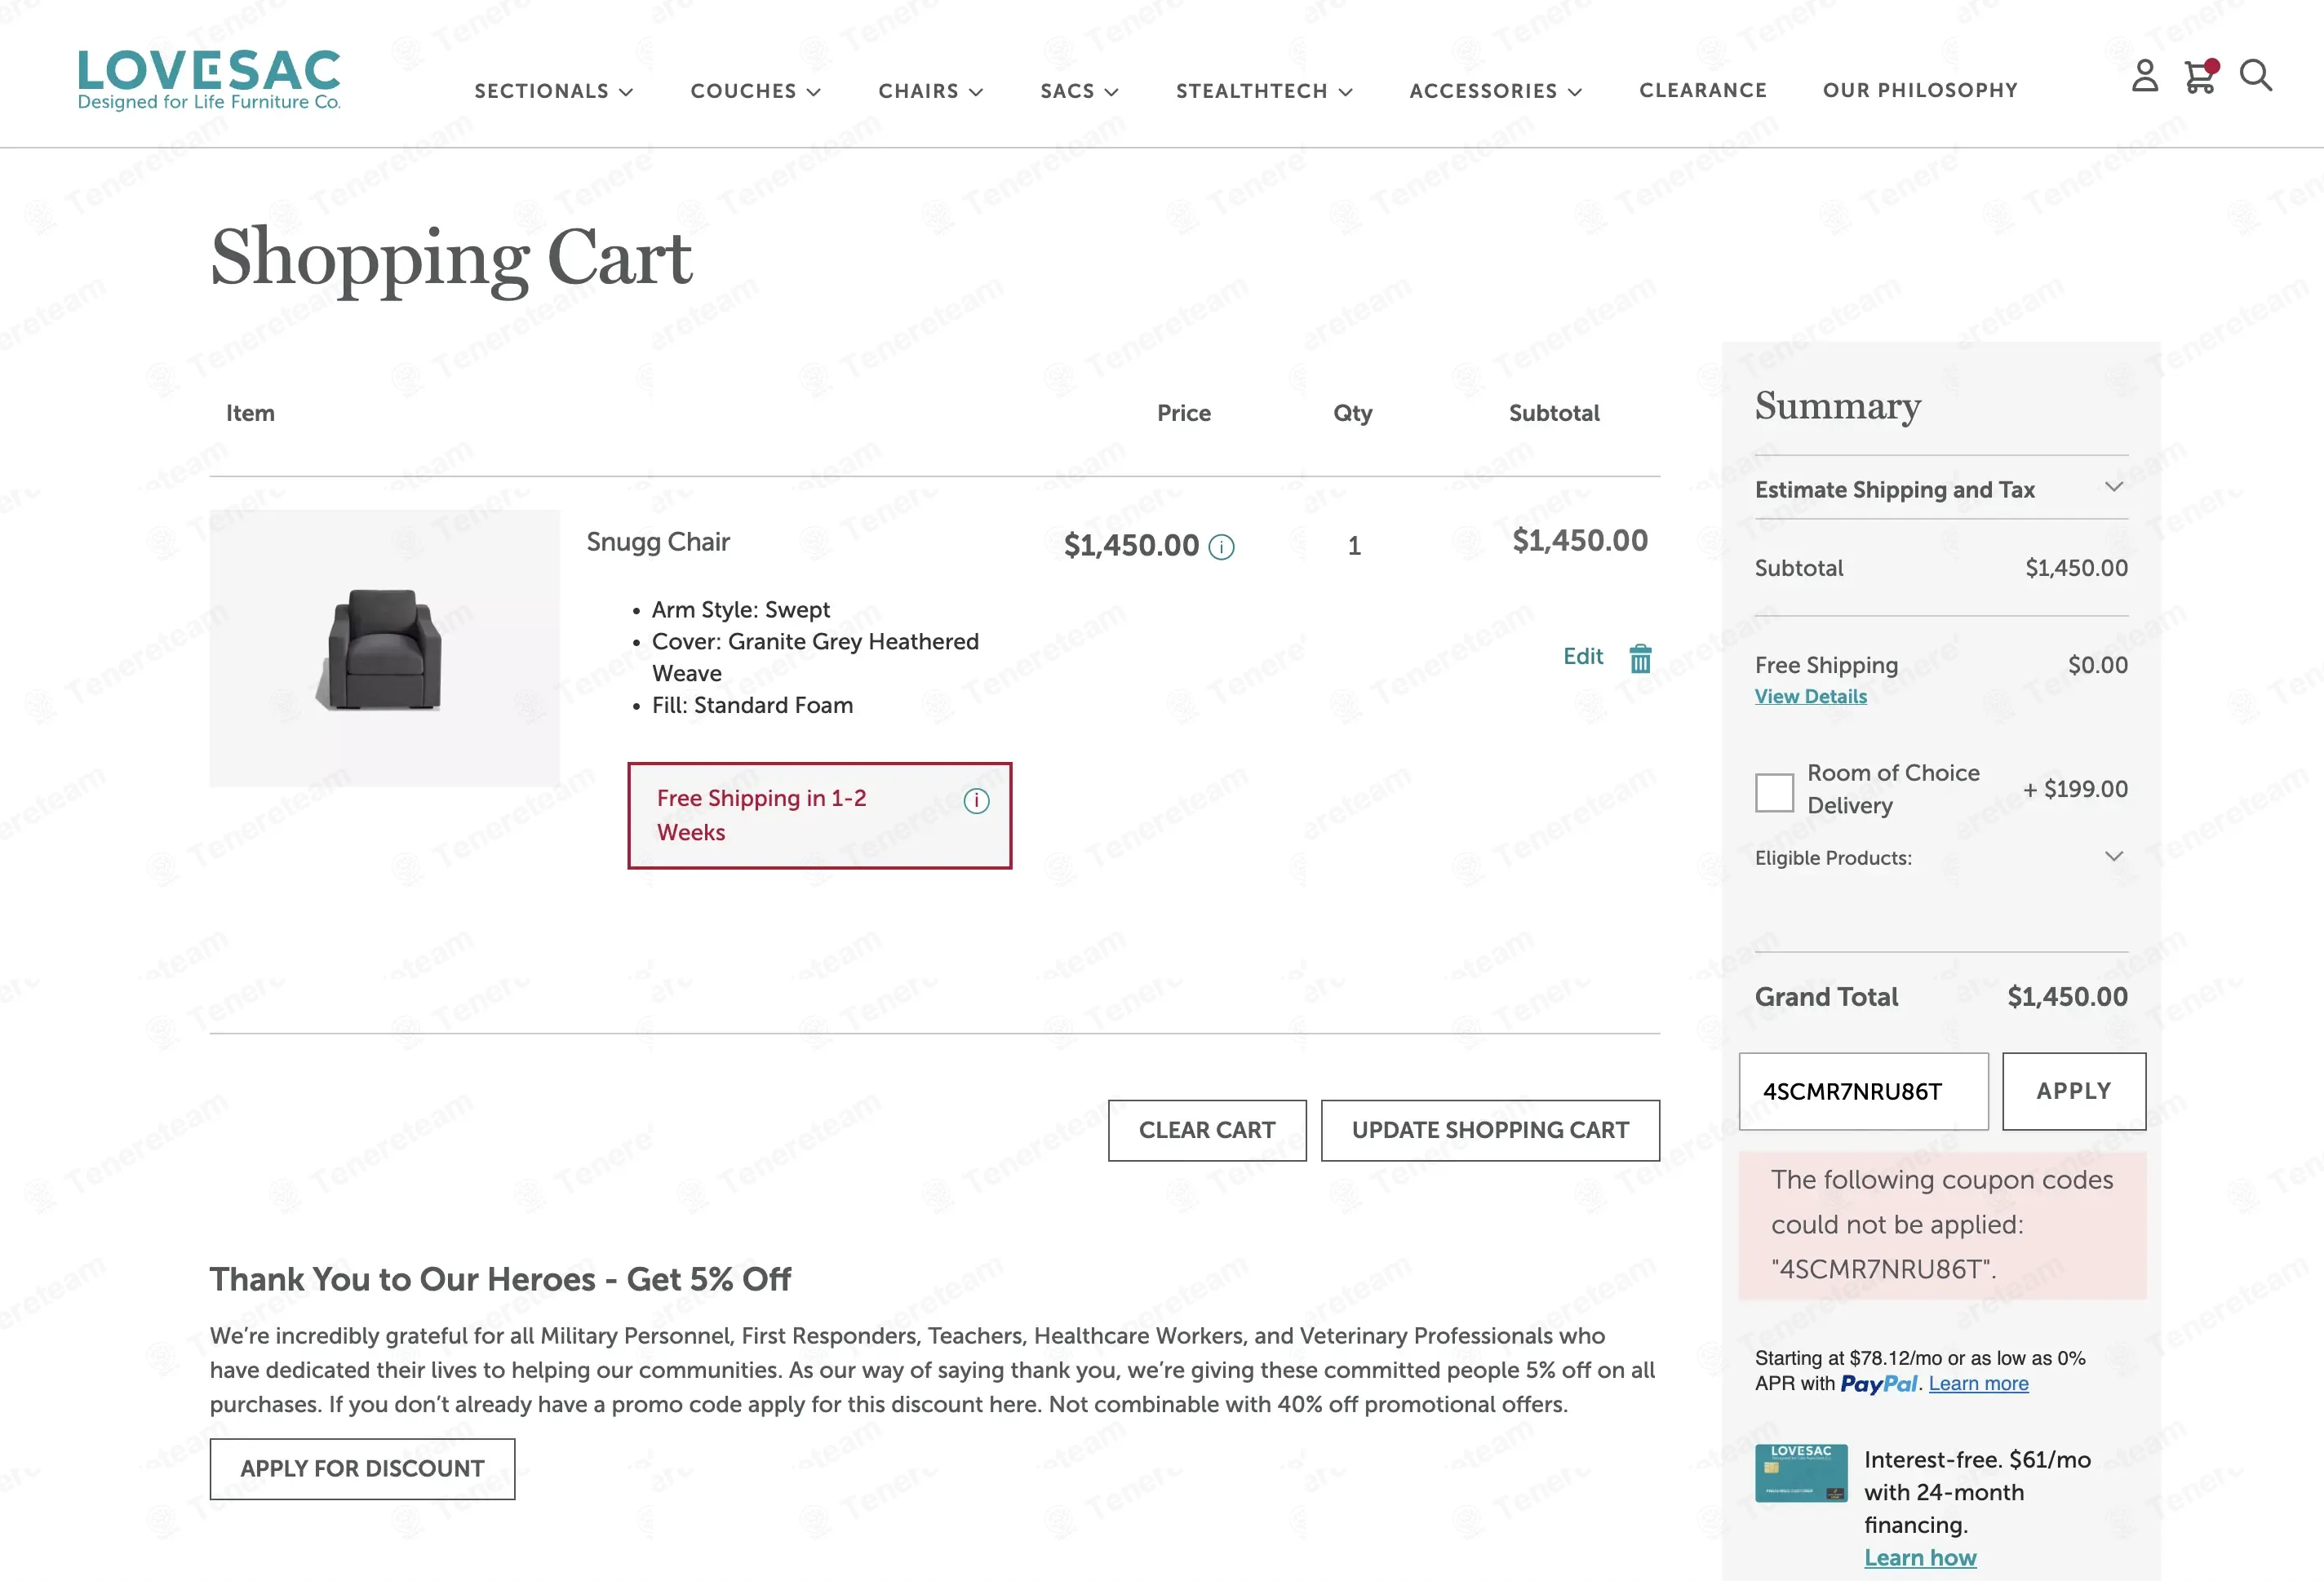Click Apply for Discount button

362,1468
